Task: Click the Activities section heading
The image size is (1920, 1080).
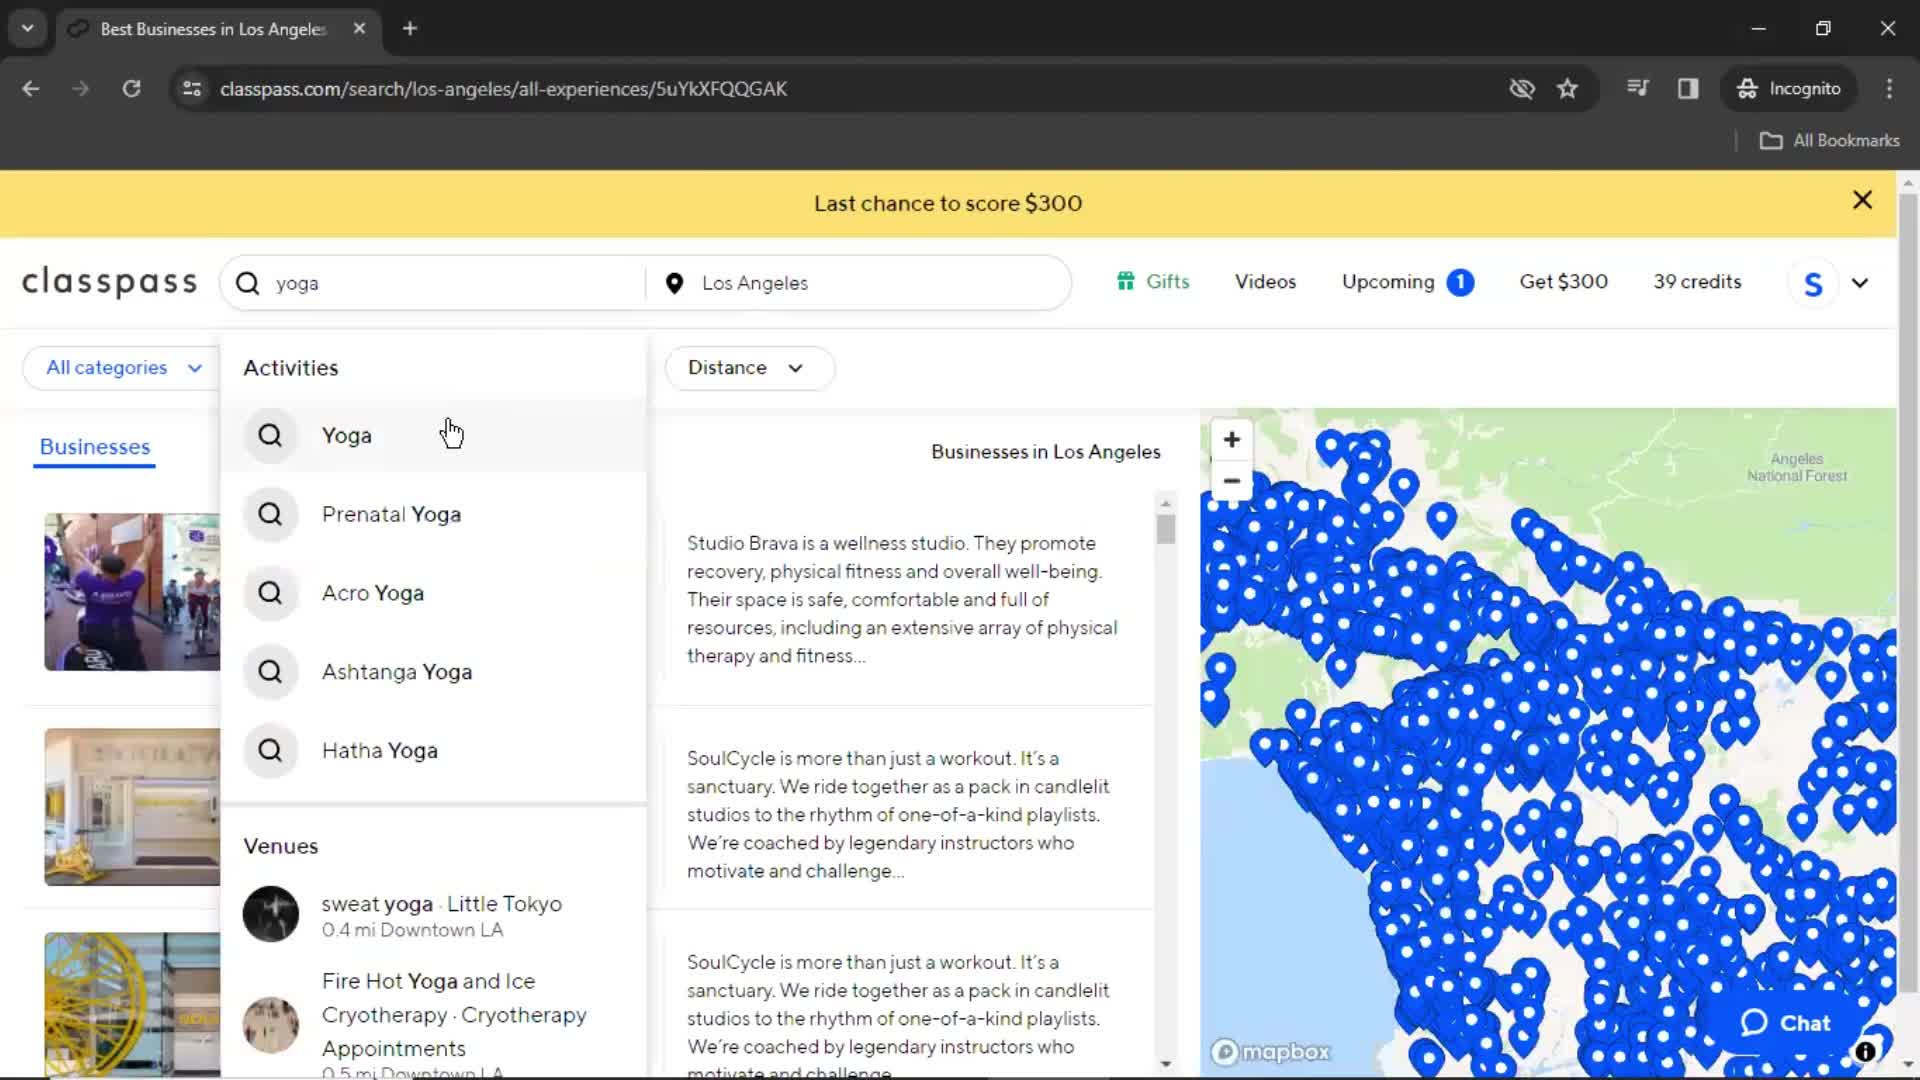Action: pos(291,368)
